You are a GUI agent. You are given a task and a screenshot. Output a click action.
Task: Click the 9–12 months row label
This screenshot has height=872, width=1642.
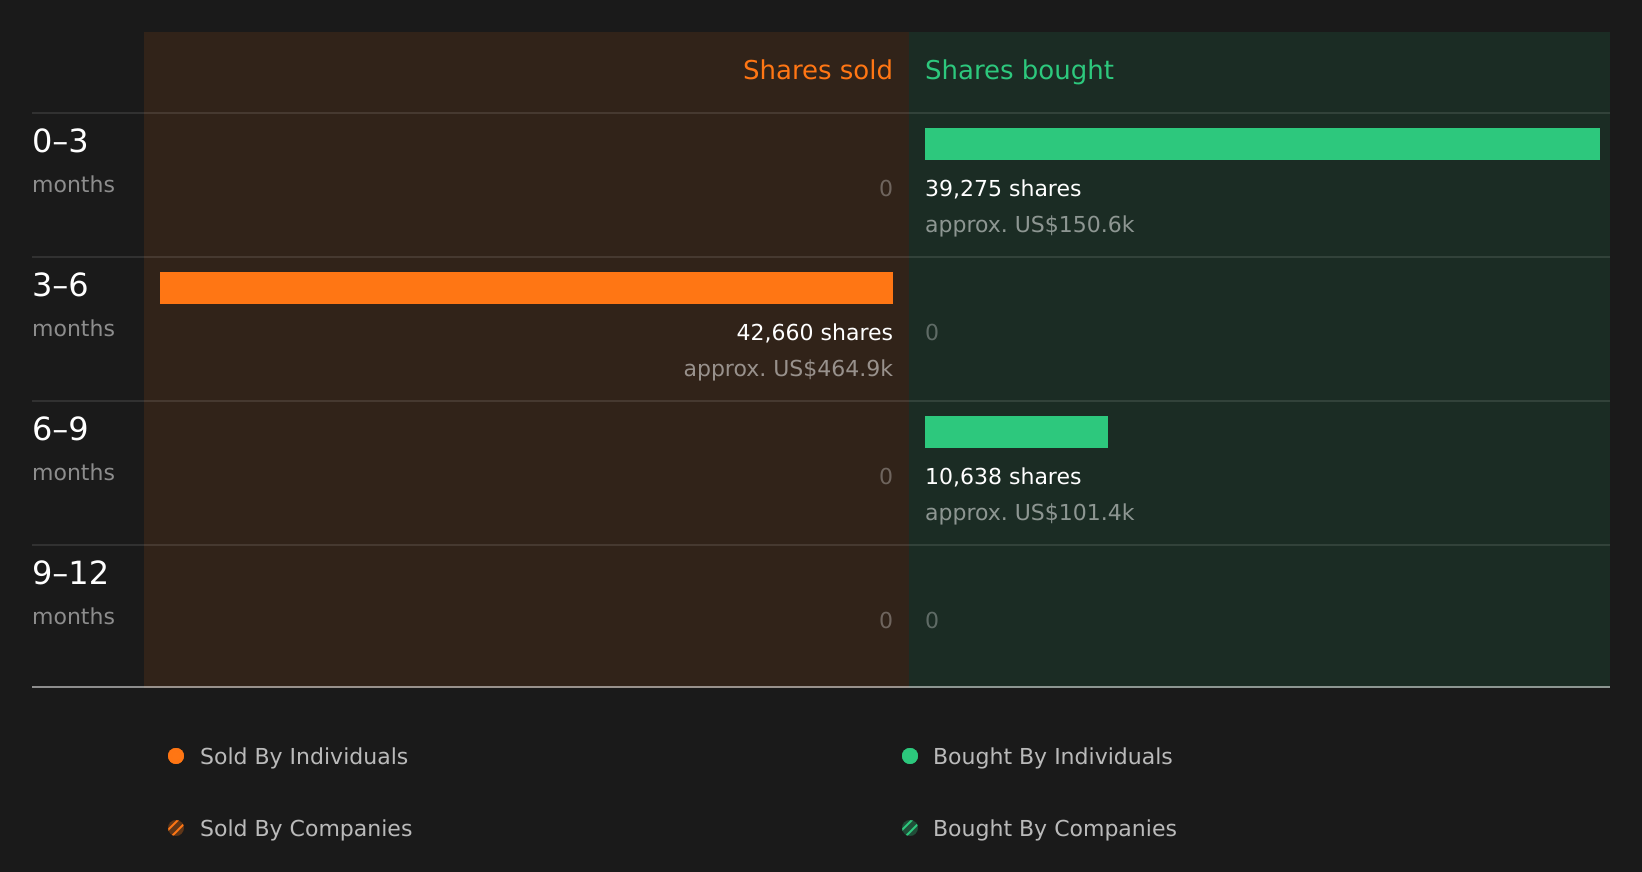[x=73, y=593]
